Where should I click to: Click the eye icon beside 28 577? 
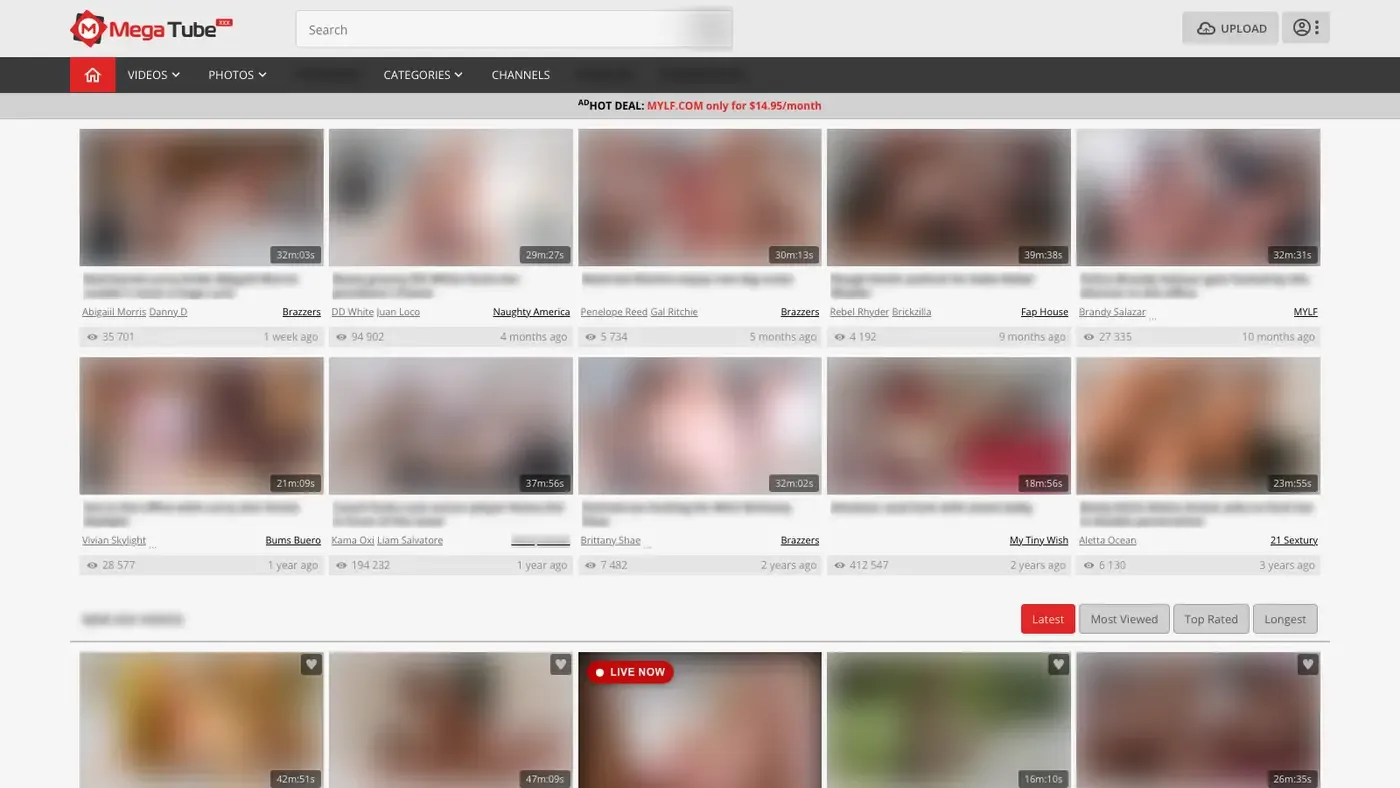[92, 565]
